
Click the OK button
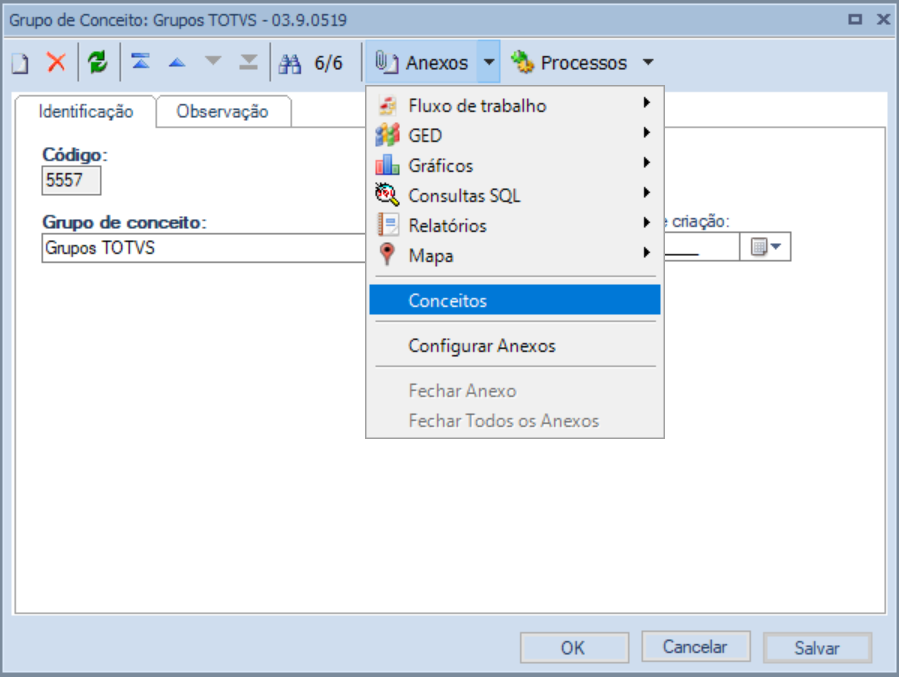click(x=574, y=647)
